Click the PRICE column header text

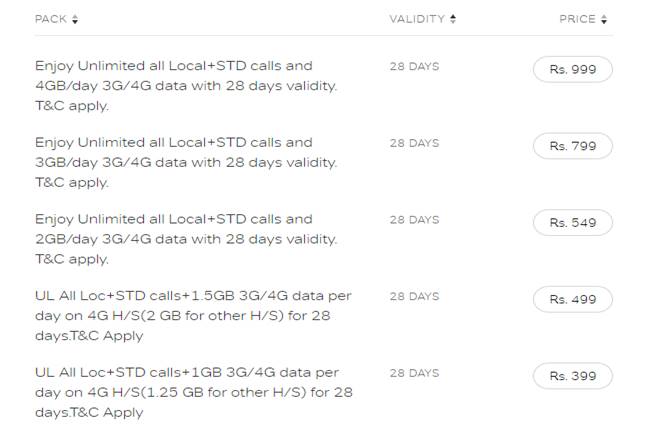577,19
